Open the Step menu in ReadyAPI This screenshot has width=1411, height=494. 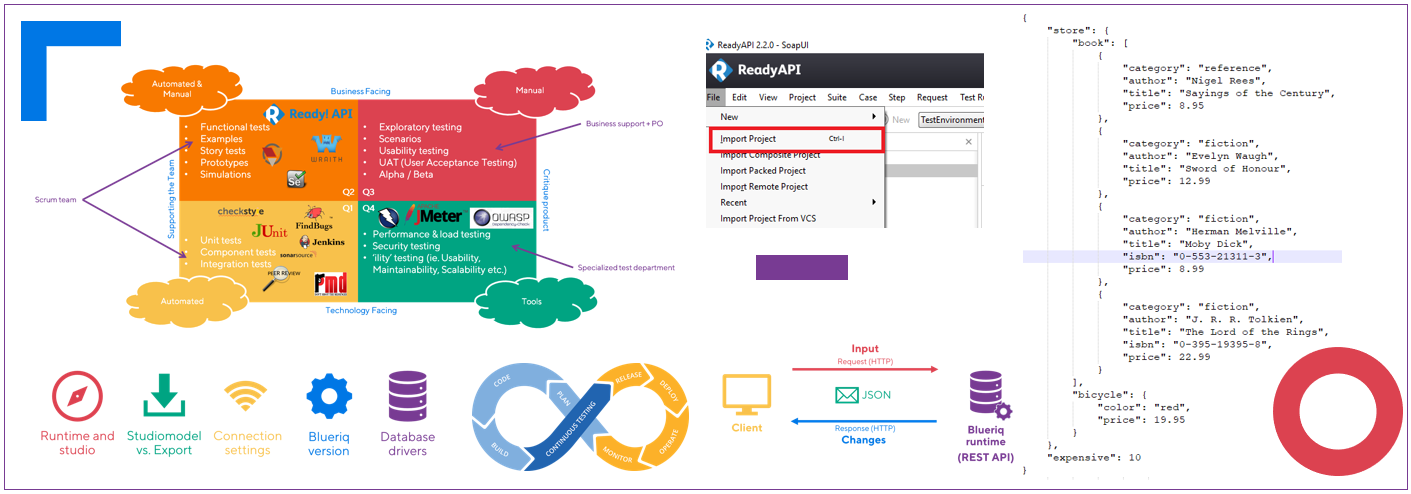(x=897, y=97)
